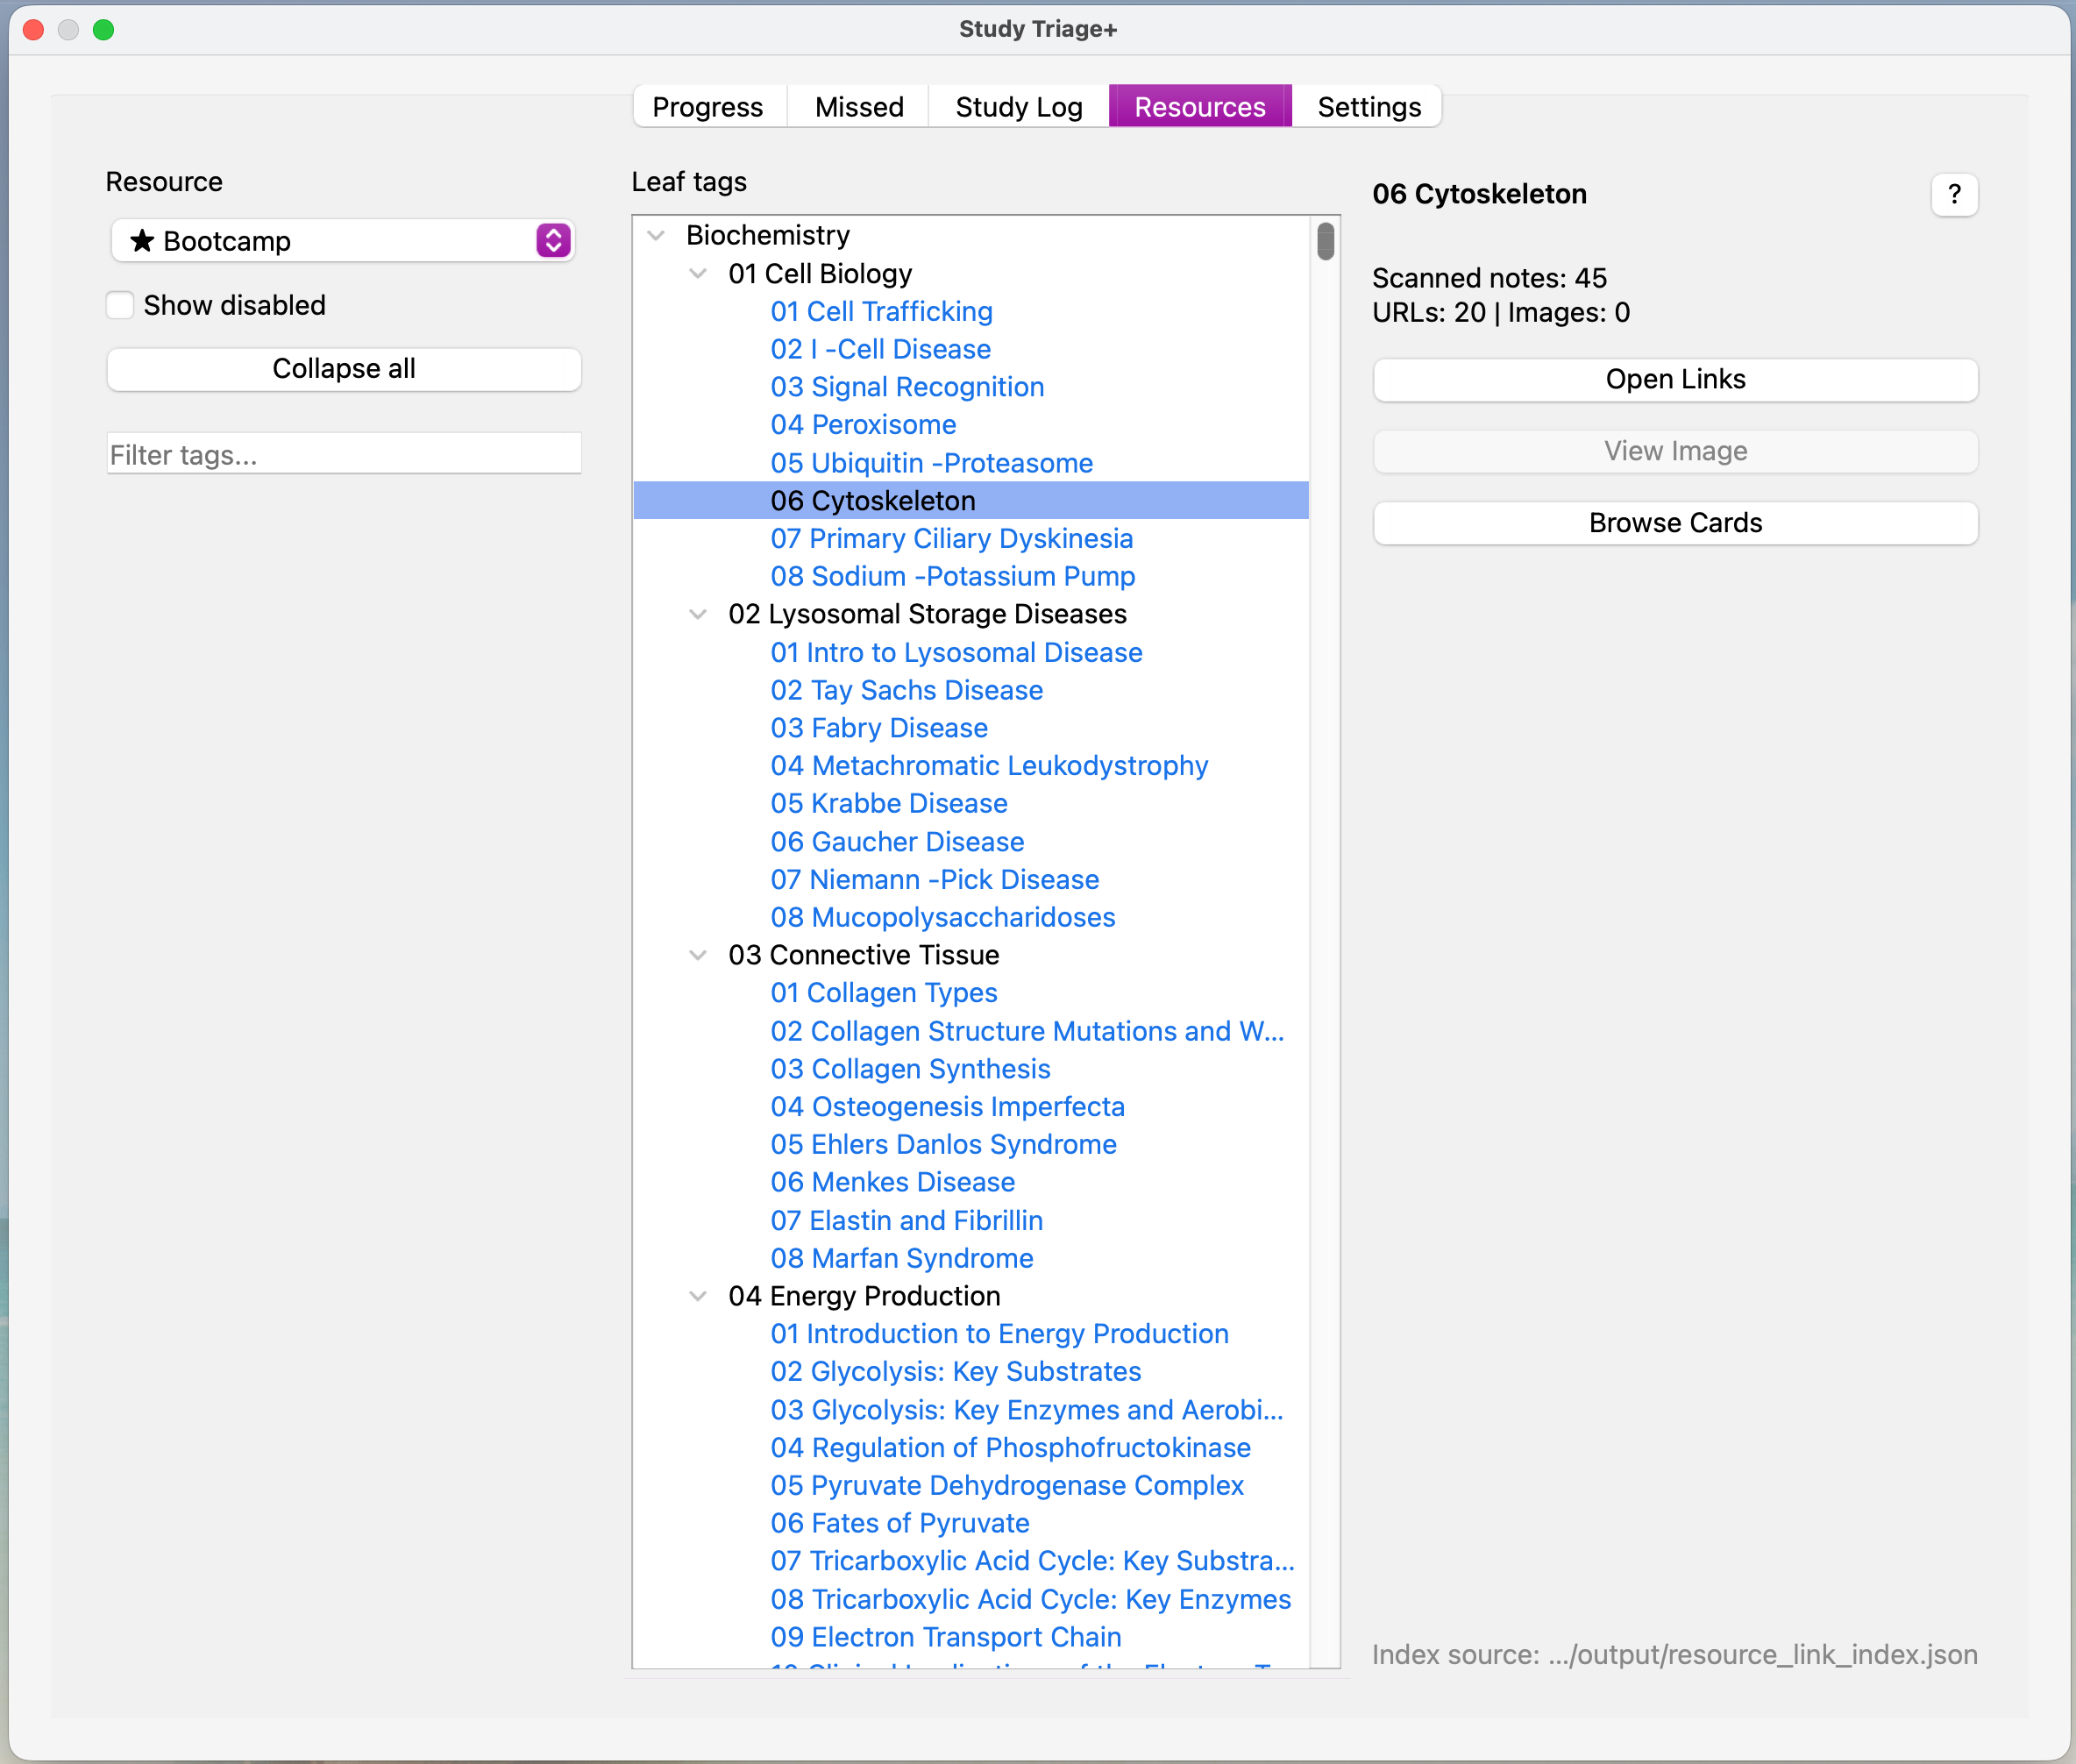Image resolution: width=2076 pixels, height=1764 pixels.
Task: Click the Open Links button
Action: pyautogui.click(x=1674, y=379)
